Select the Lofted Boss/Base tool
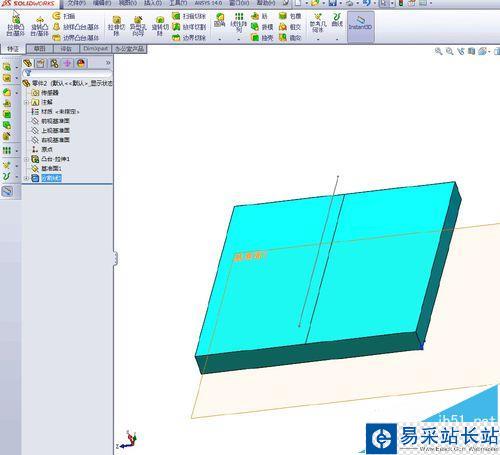500x455 pixels. (x=76, y=27)
